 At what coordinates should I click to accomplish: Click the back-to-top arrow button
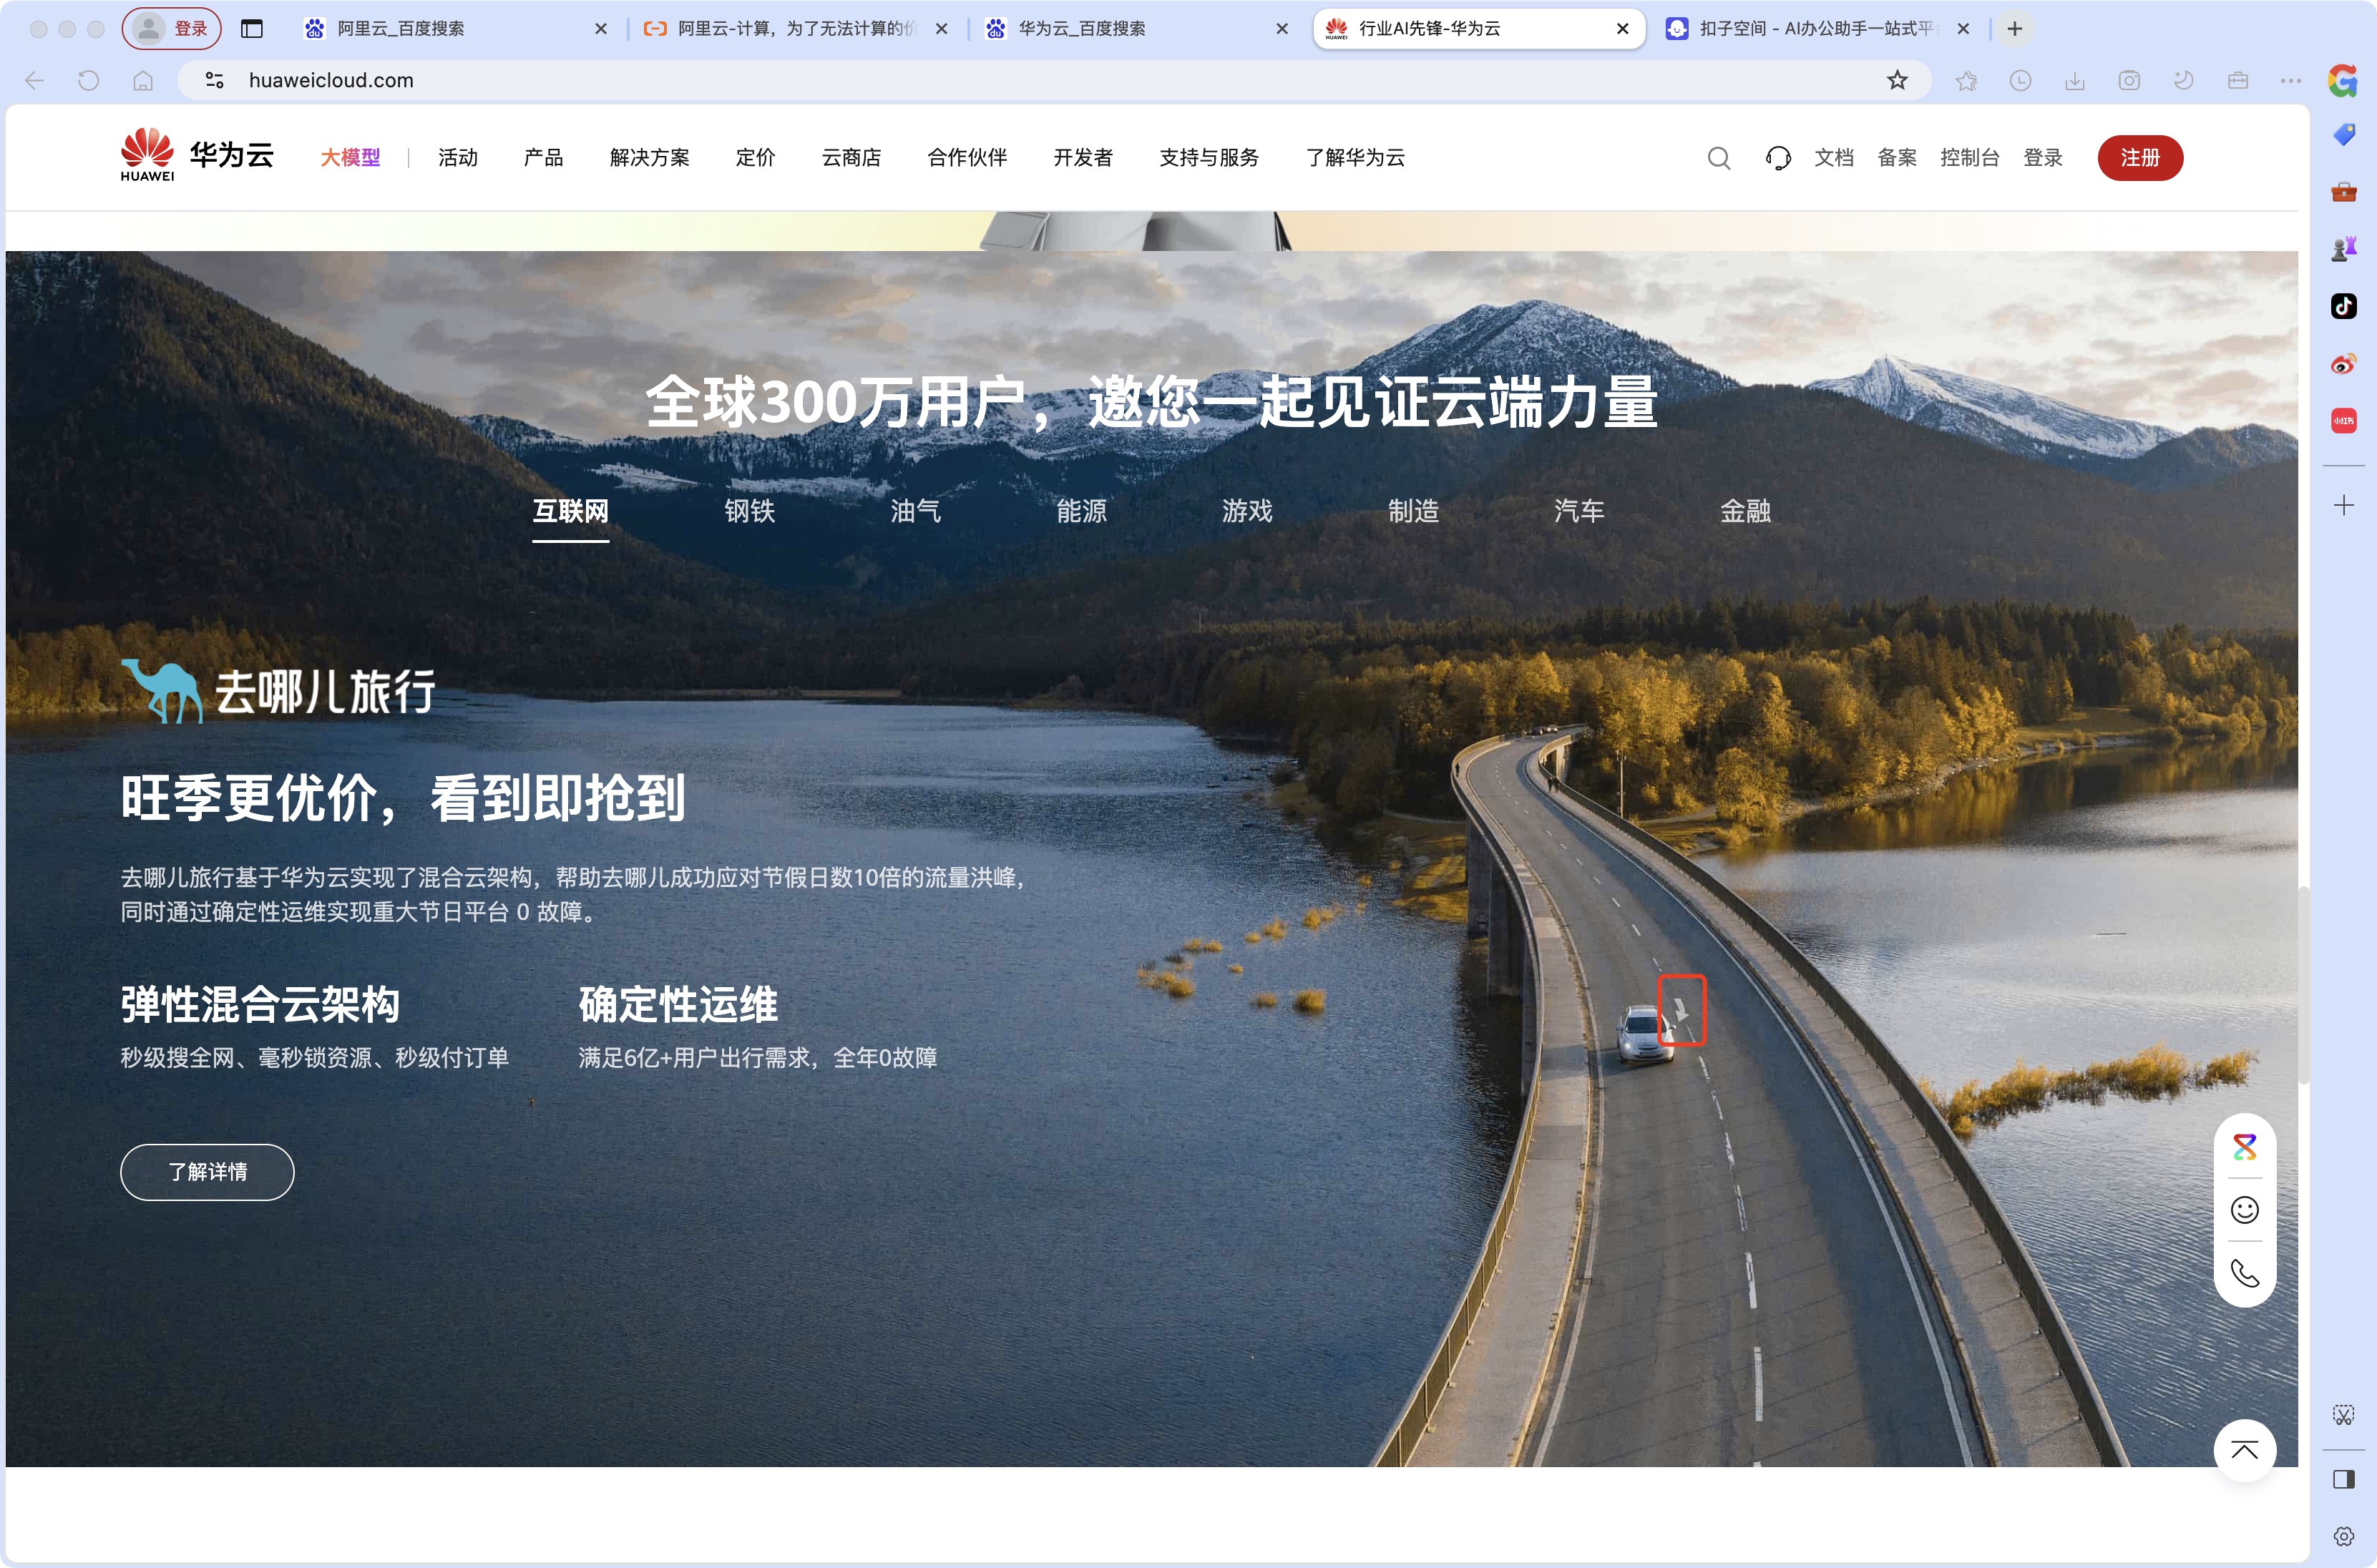click(2244, 1450)
